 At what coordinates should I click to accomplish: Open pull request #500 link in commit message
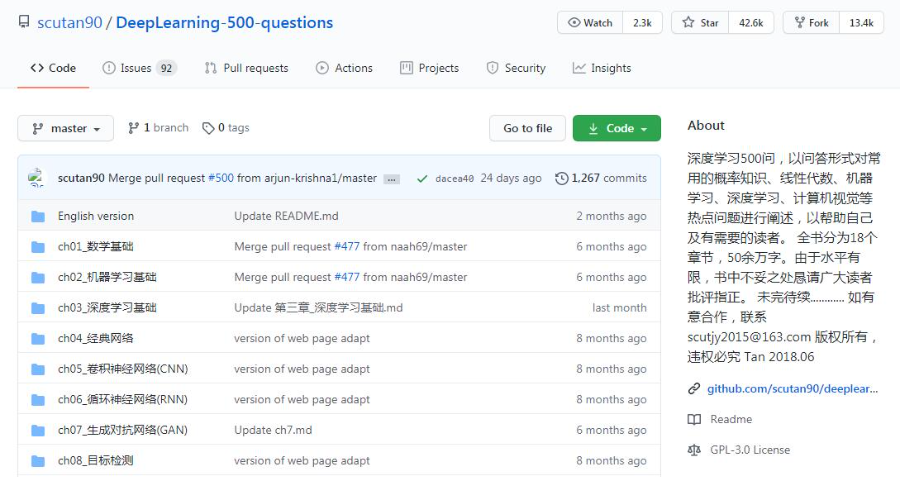pos(221,178)
